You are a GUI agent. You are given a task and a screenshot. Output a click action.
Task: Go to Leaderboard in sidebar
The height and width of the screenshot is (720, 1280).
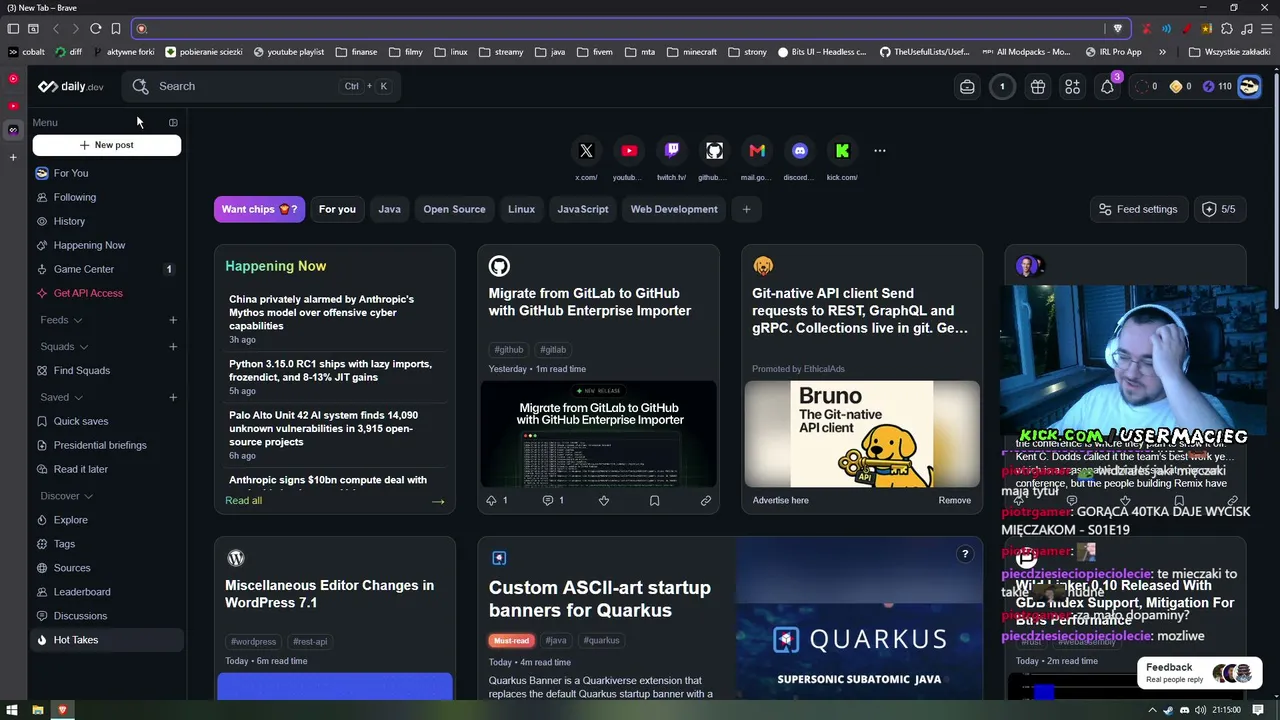click(x=106, y=592)
